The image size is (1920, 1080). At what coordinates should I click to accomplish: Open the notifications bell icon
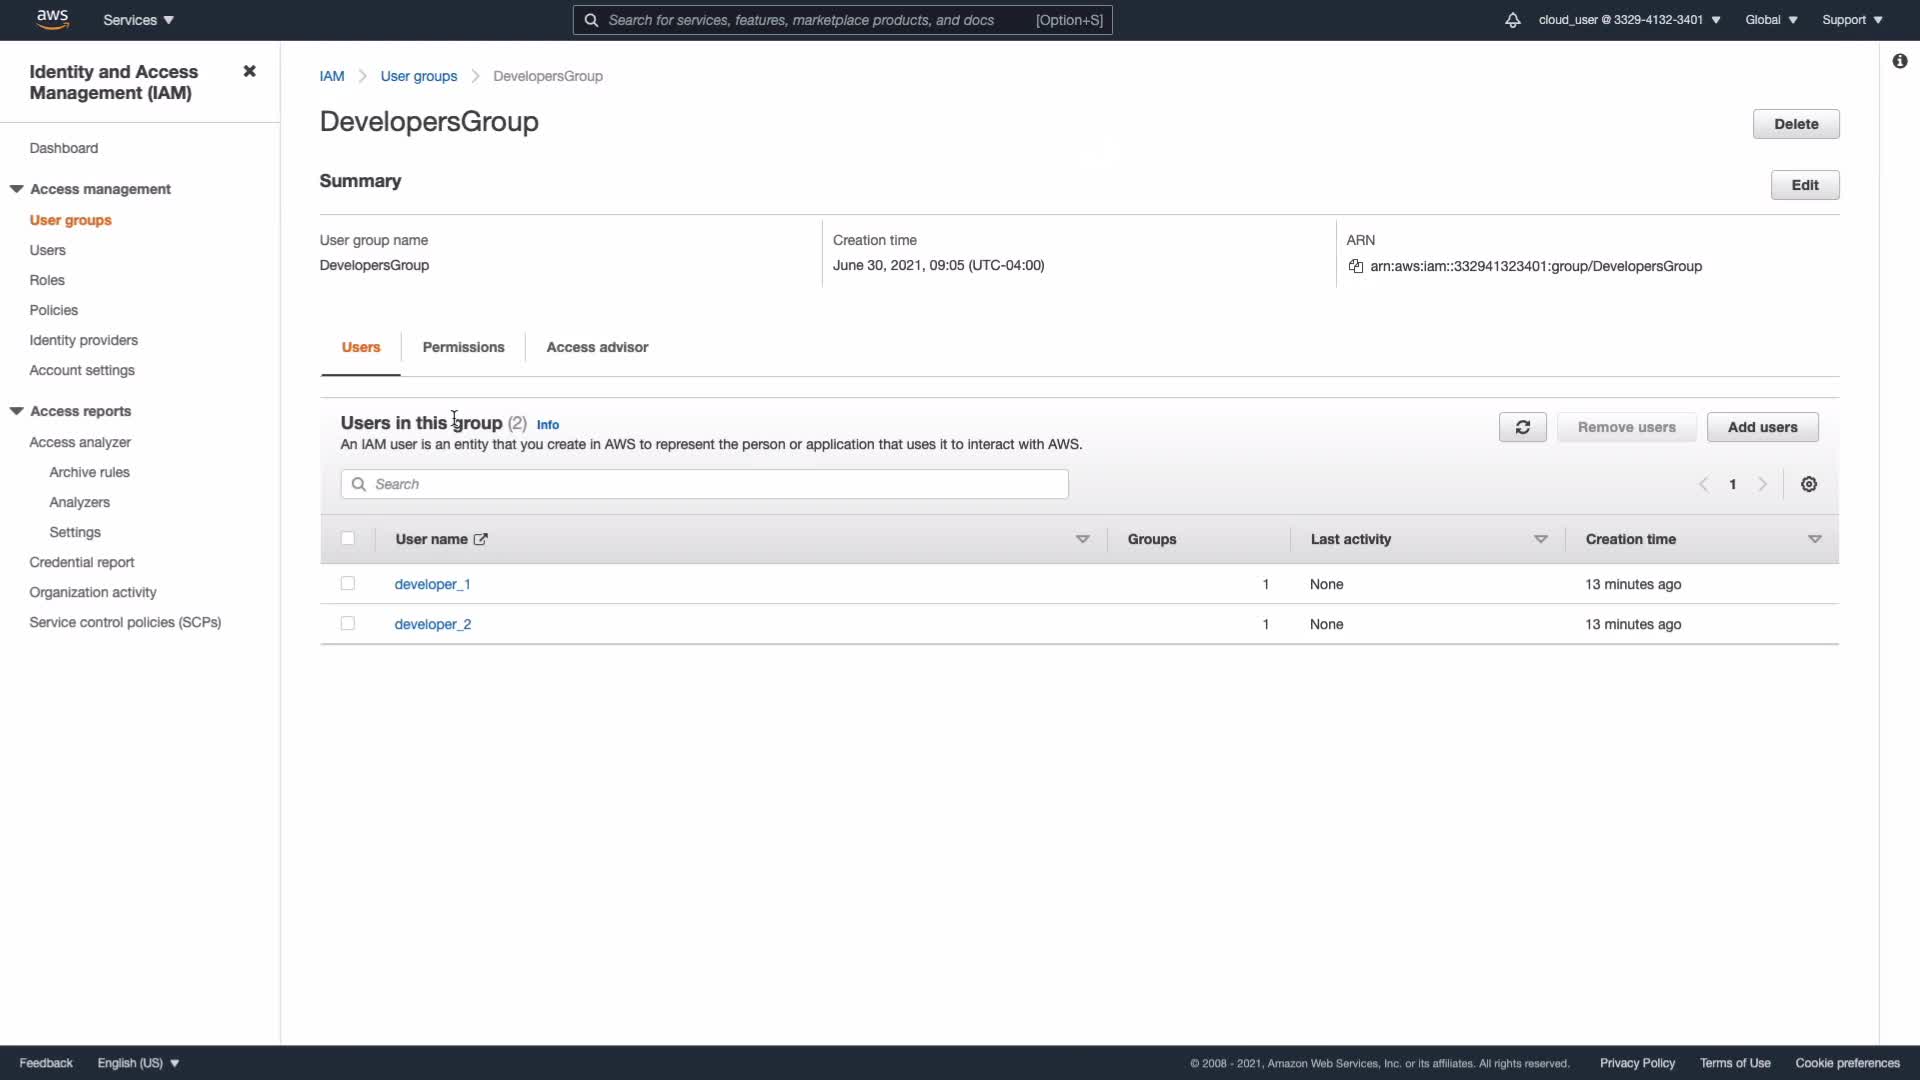(1512, 20)
